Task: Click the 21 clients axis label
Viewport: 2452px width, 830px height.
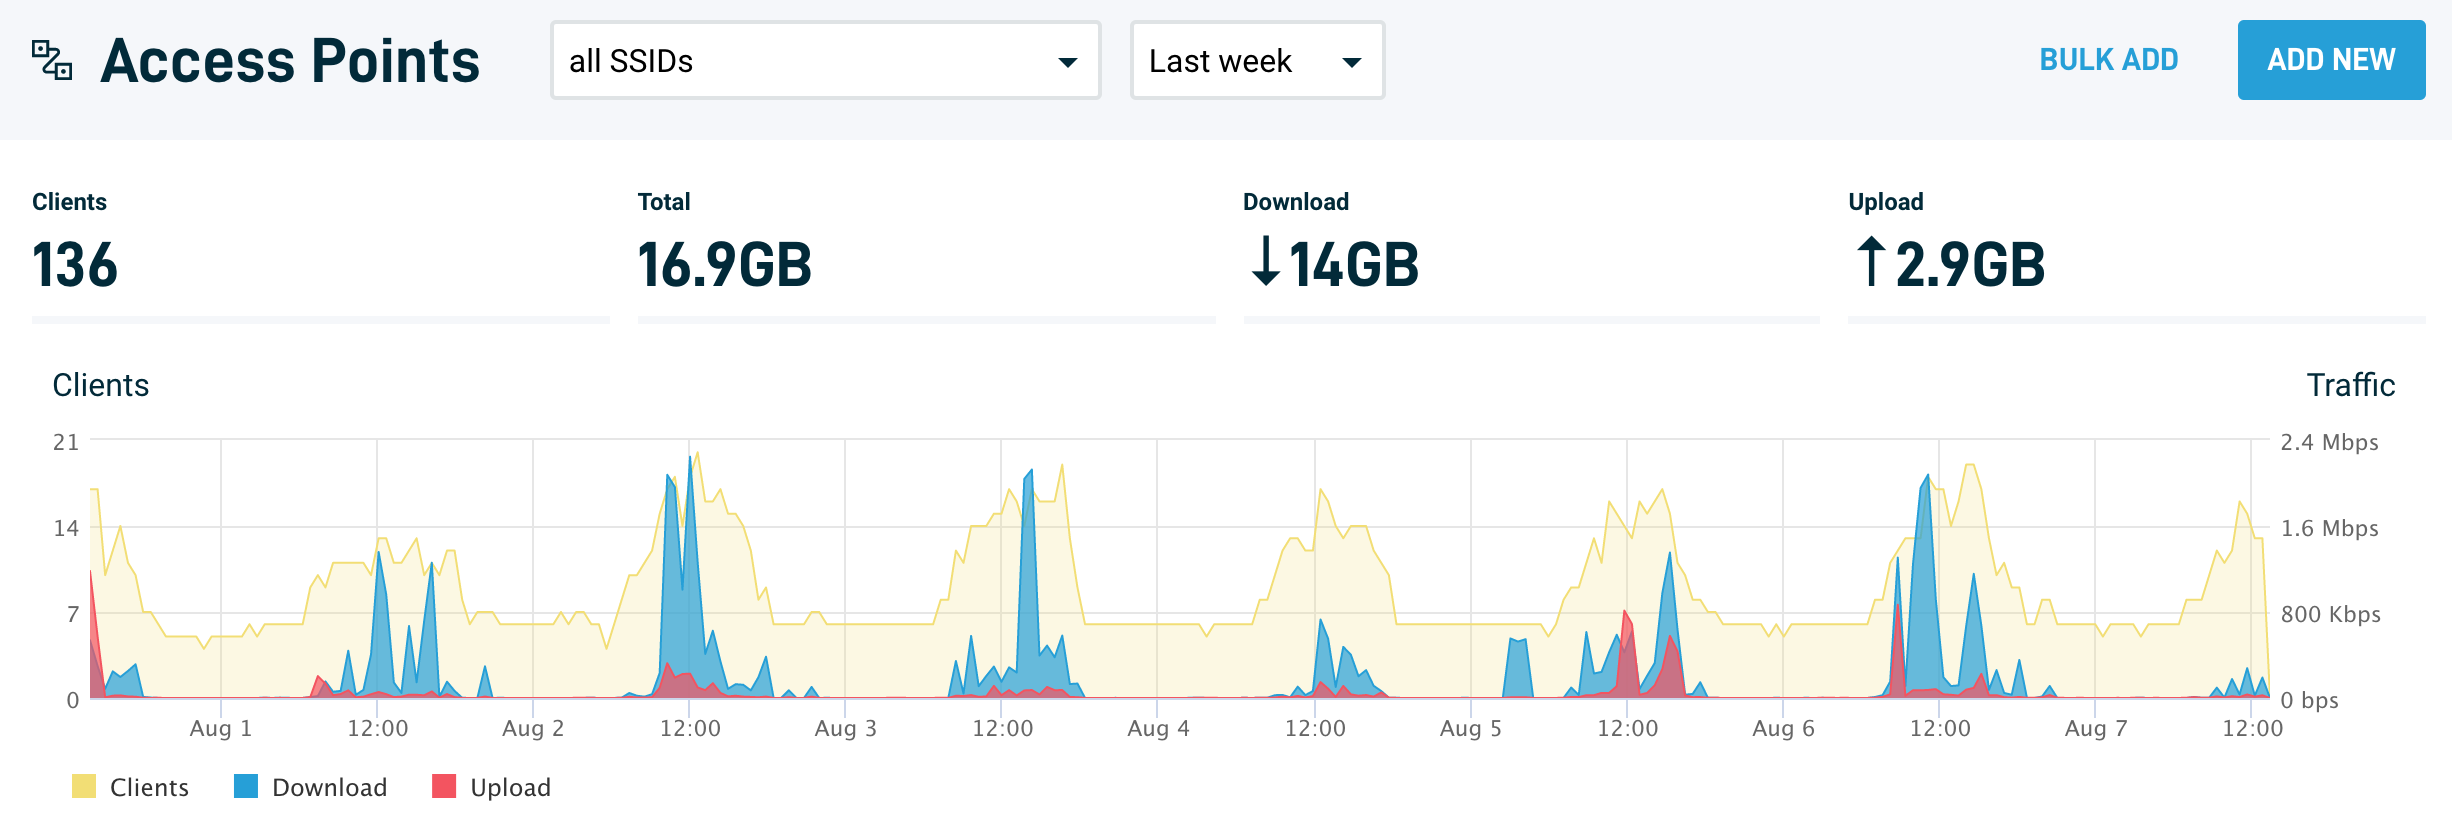Action: (66, 442)
